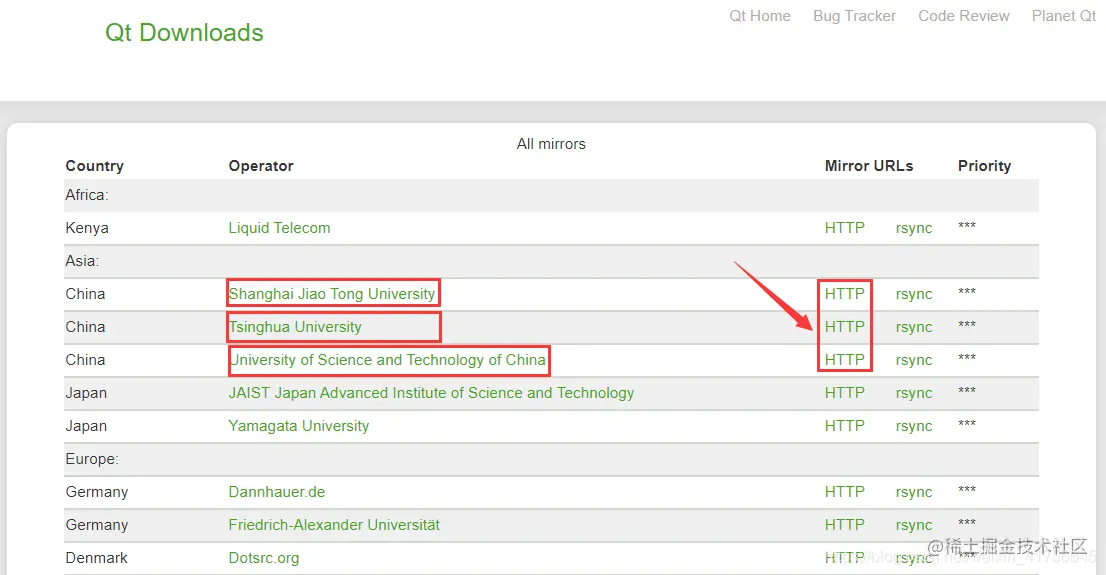Open the Yamagata University link
Image resolution: width=1106 pixels, height=575 pixels.
(298, 426)
